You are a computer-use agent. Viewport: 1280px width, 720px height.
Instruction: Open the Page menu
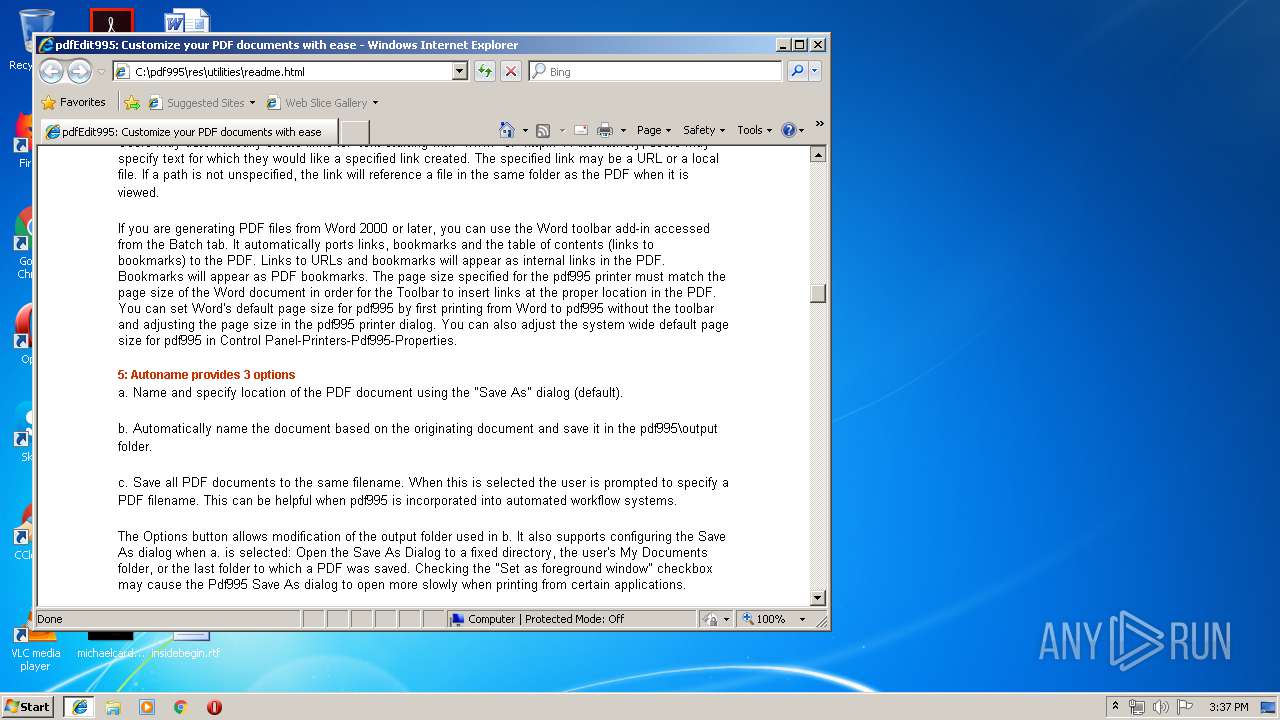[x=654, y=130]
